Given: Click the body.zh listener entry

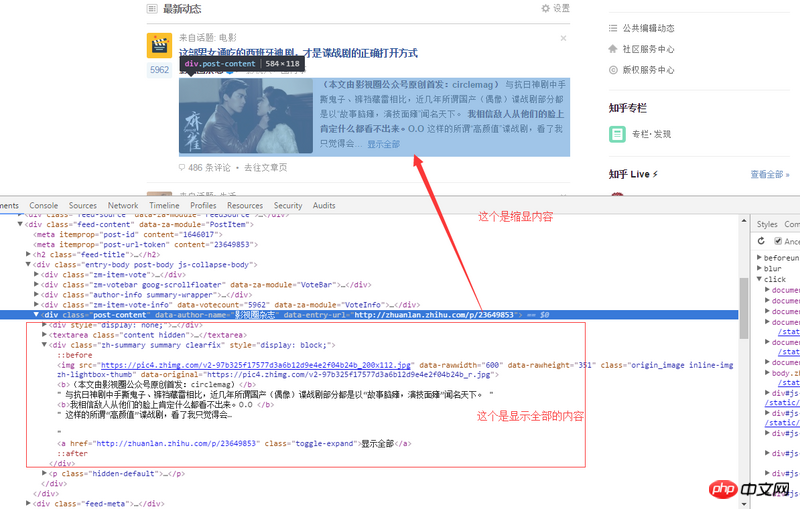Looking at the screenshot, I should tap(785, 373).
